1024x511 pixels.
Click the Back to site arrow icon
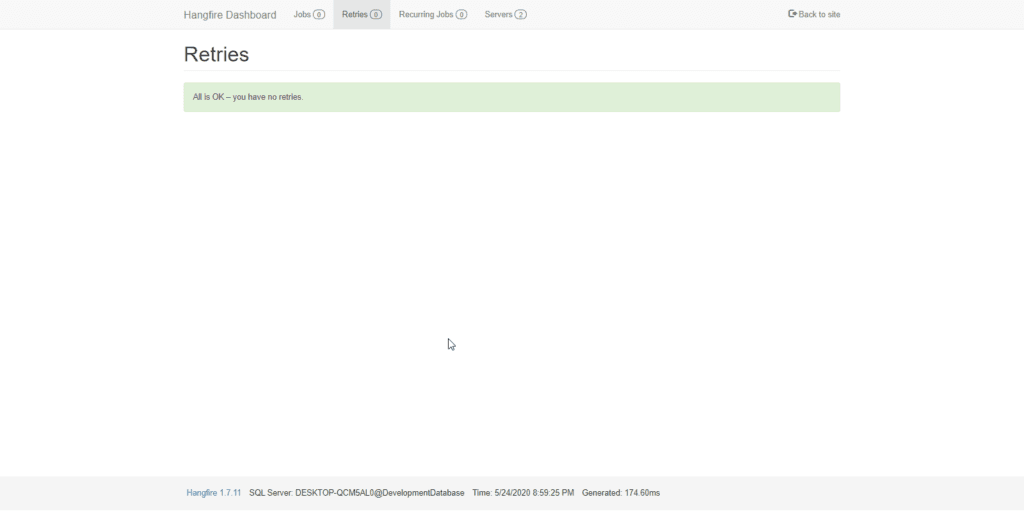792,14
